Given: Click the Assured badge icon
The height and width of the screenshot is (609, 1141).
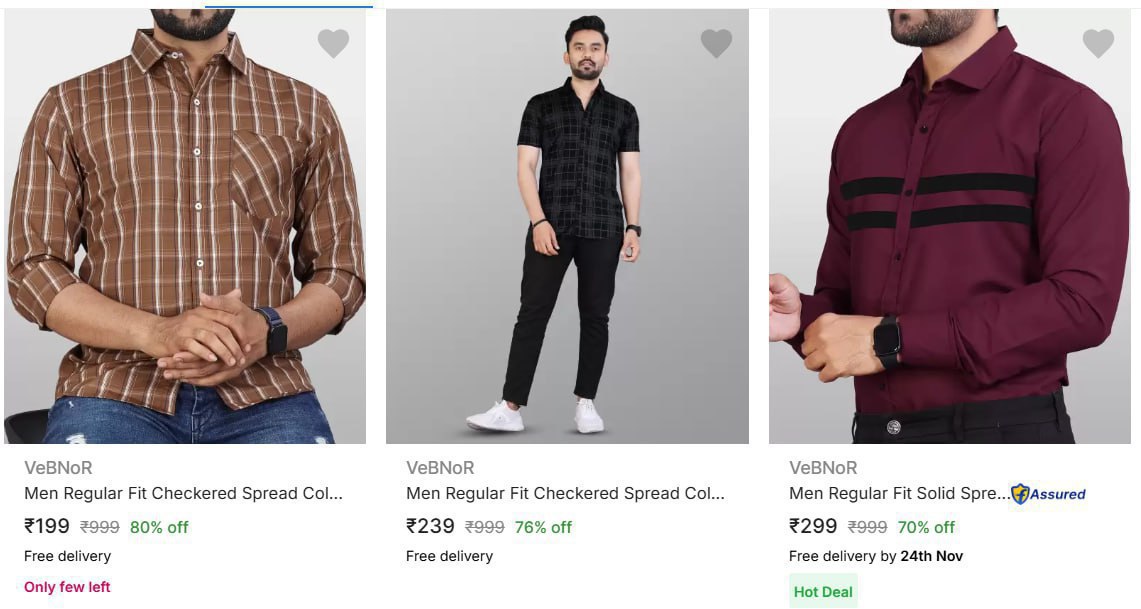Looking at the screenshot, I should tap(1047, 494).
